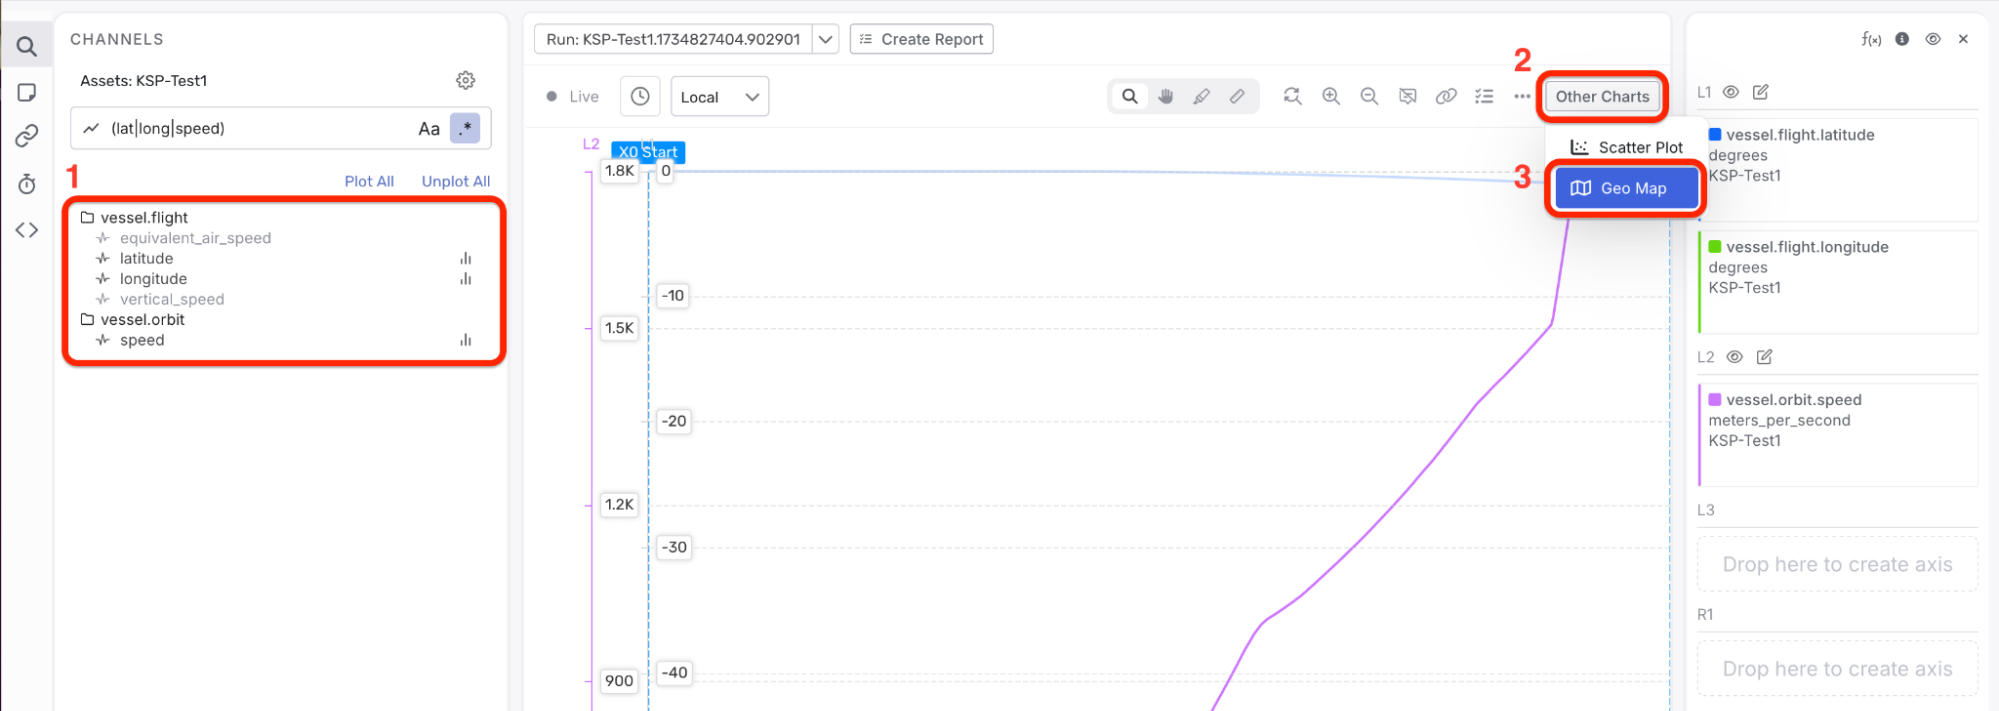Image resolution: width=1999 pixels, height=711 pixels.
Task: Click the R1 drop here to create axis zone
Action: [1837, 669]
